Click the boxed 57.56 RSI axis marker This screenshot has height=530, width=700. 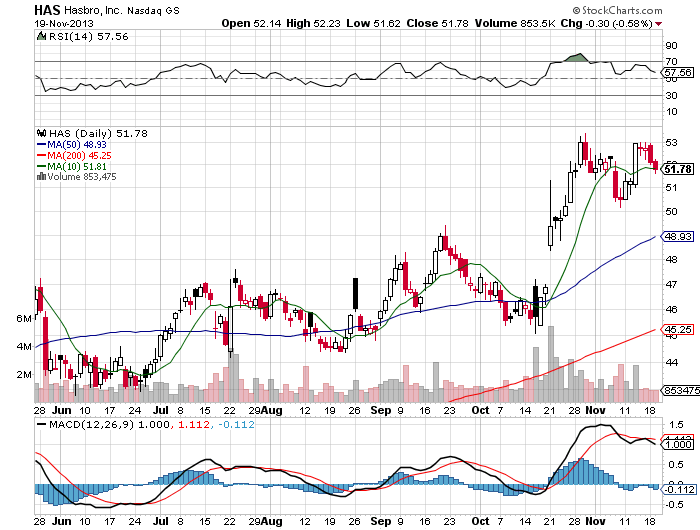click(x=678, y=72)
